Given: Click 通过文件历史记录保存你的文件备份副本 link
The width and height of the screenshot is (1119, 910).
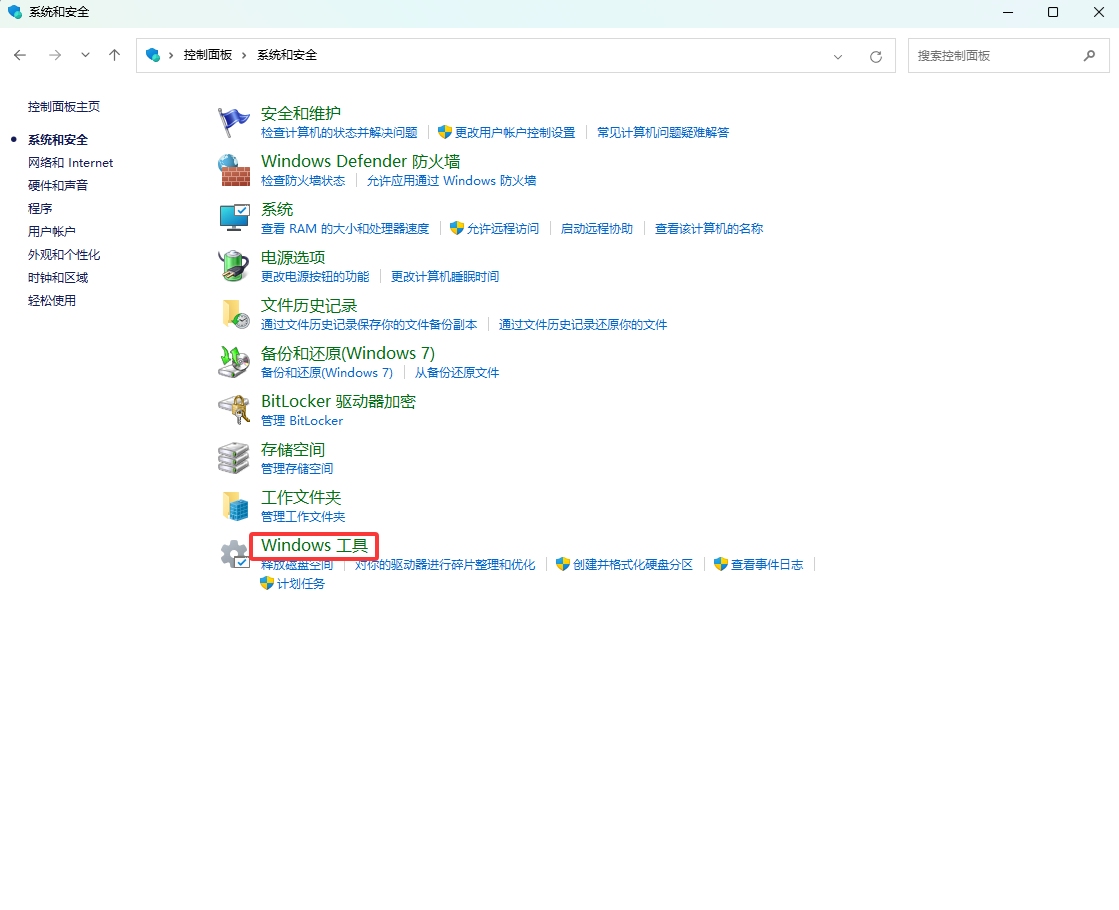Looking at the screenshot, I should [369, 325].
